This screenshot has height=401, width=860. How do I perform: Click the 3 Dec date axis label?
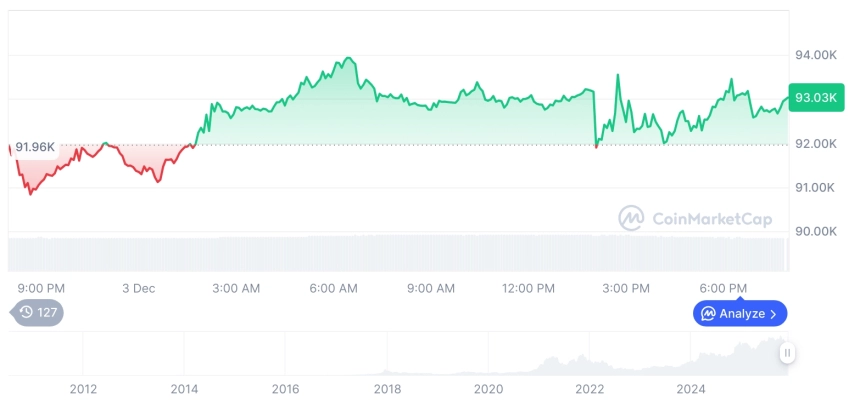pos(139,288)
